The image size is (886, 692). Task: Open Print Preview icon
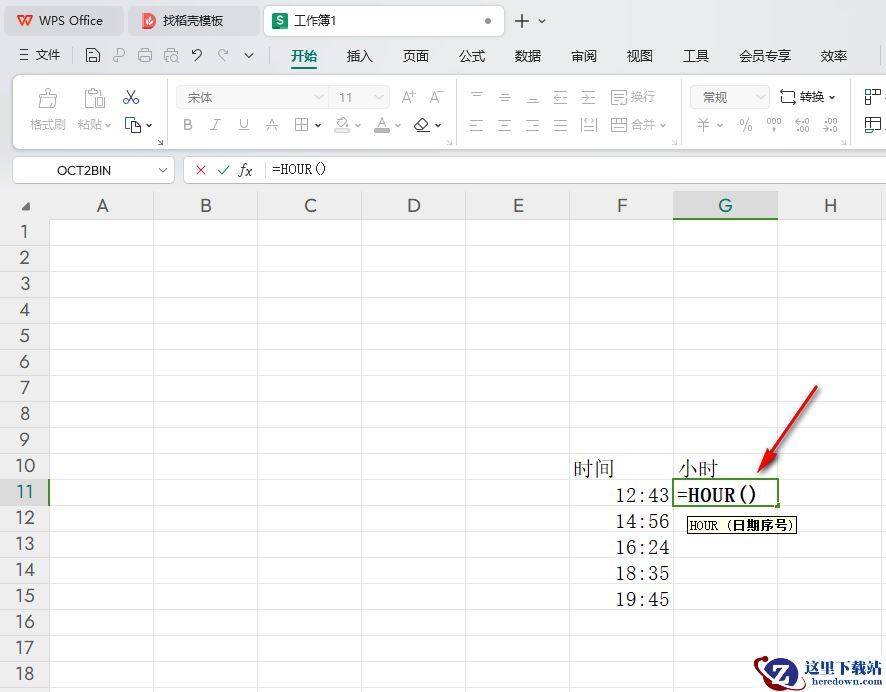point(171,55)
